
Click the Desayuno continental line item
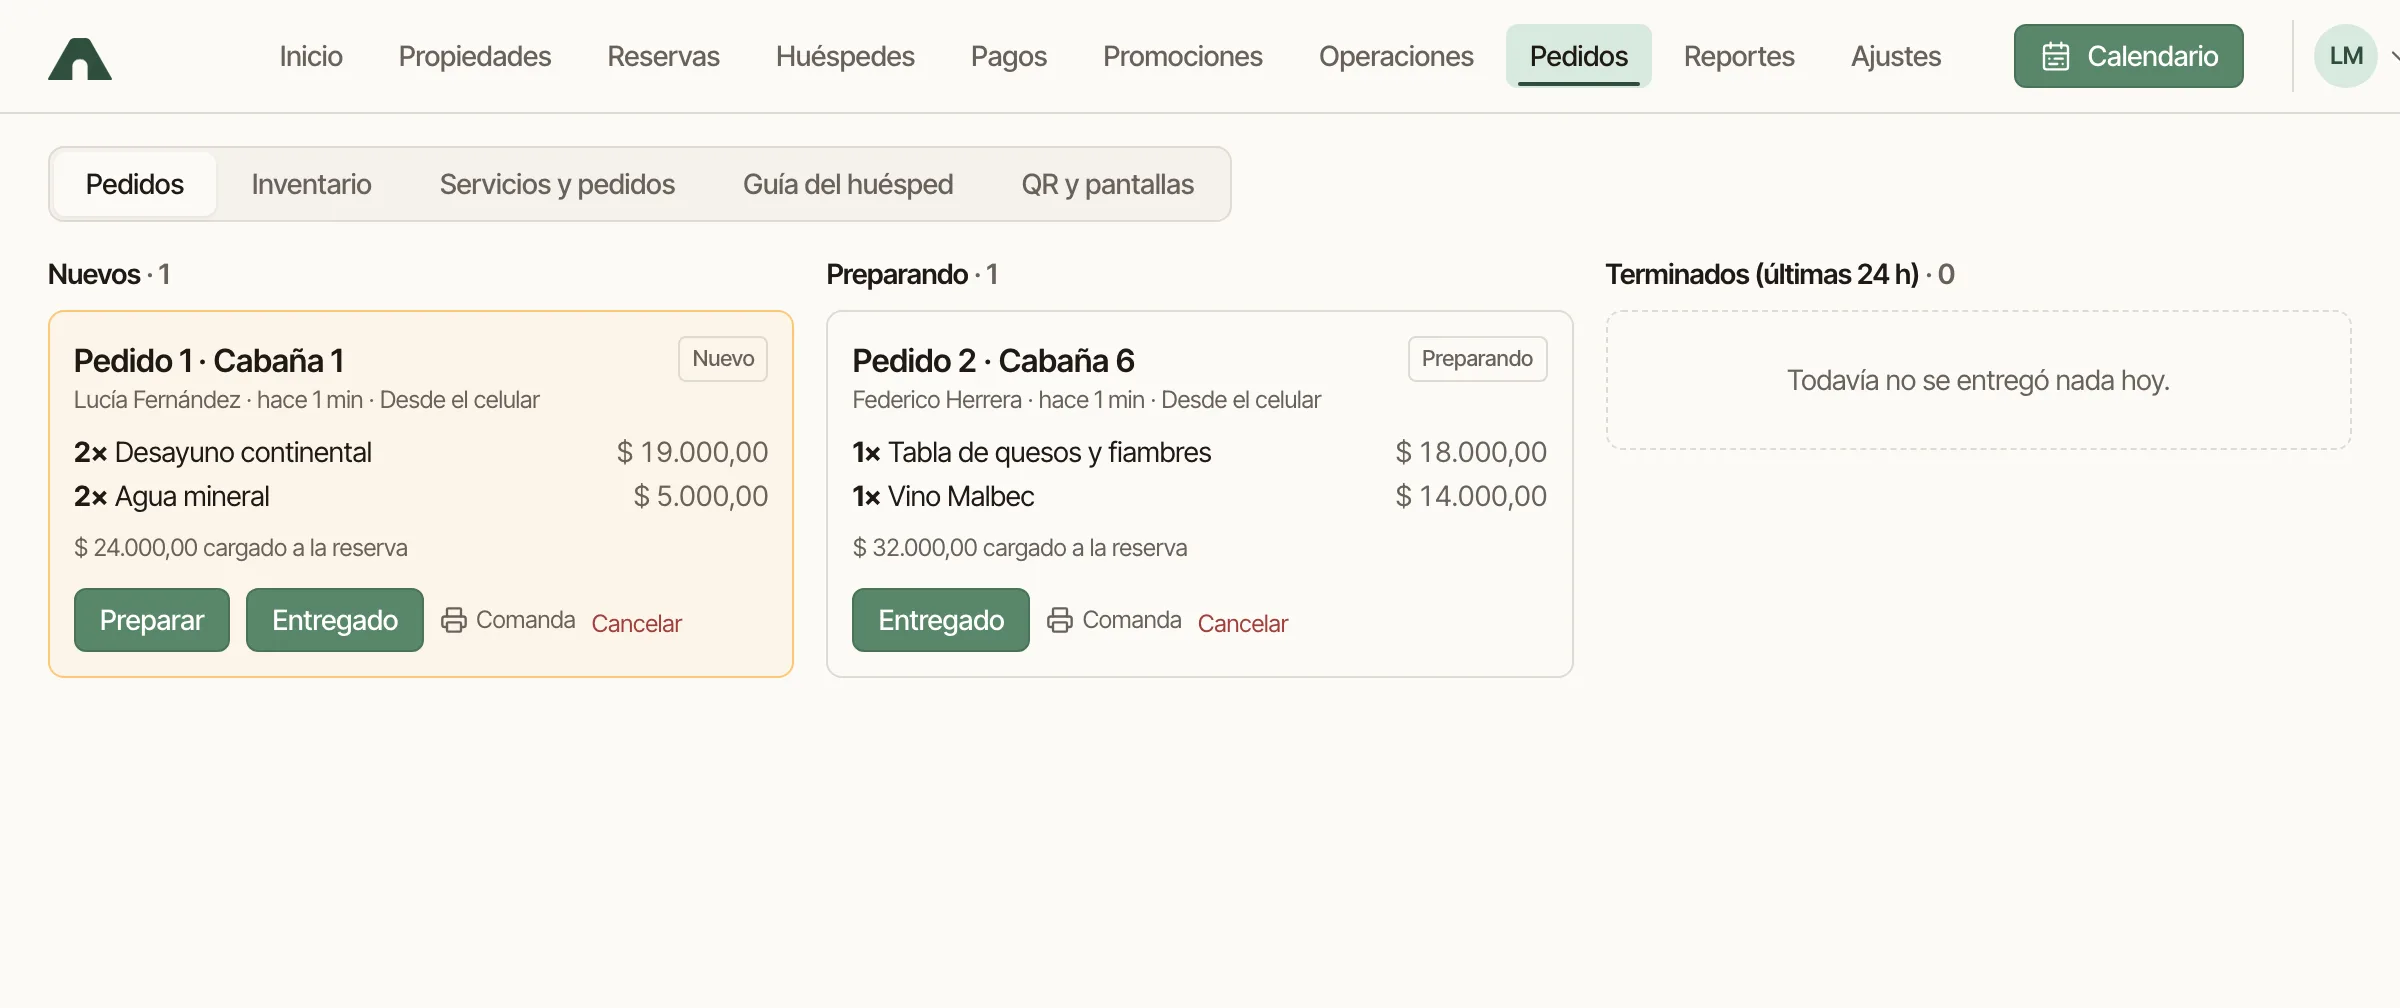coord(421,452)
